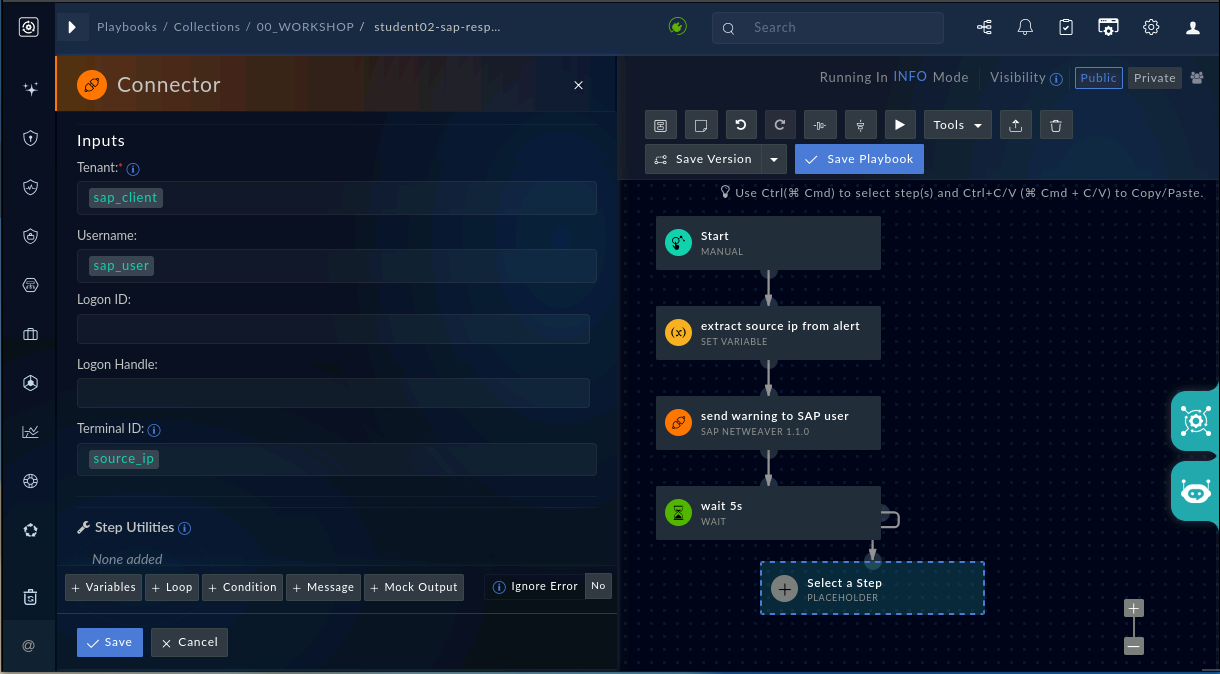
Task: Open the hierarchy tree icon in the top bar
Action: pyautogui.click(x=985, y=28)
